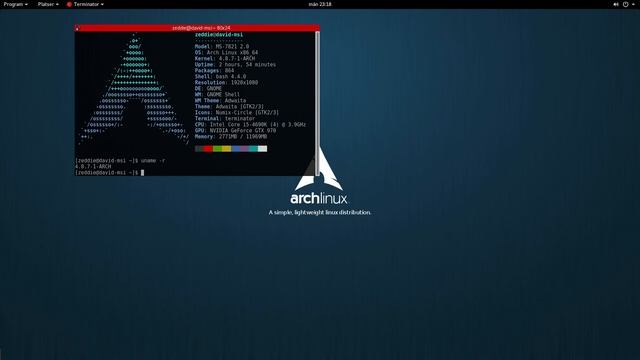Open the Platser places menu
The image size is (640, 360).
tap(48, 4)
